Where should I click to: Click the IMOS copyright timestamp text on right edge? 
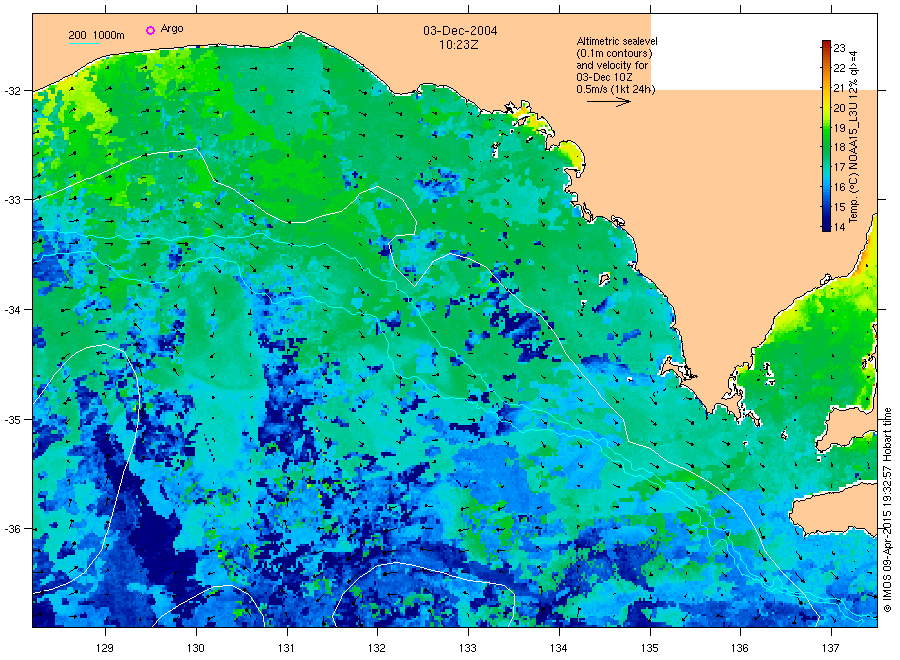pos(887,510)
